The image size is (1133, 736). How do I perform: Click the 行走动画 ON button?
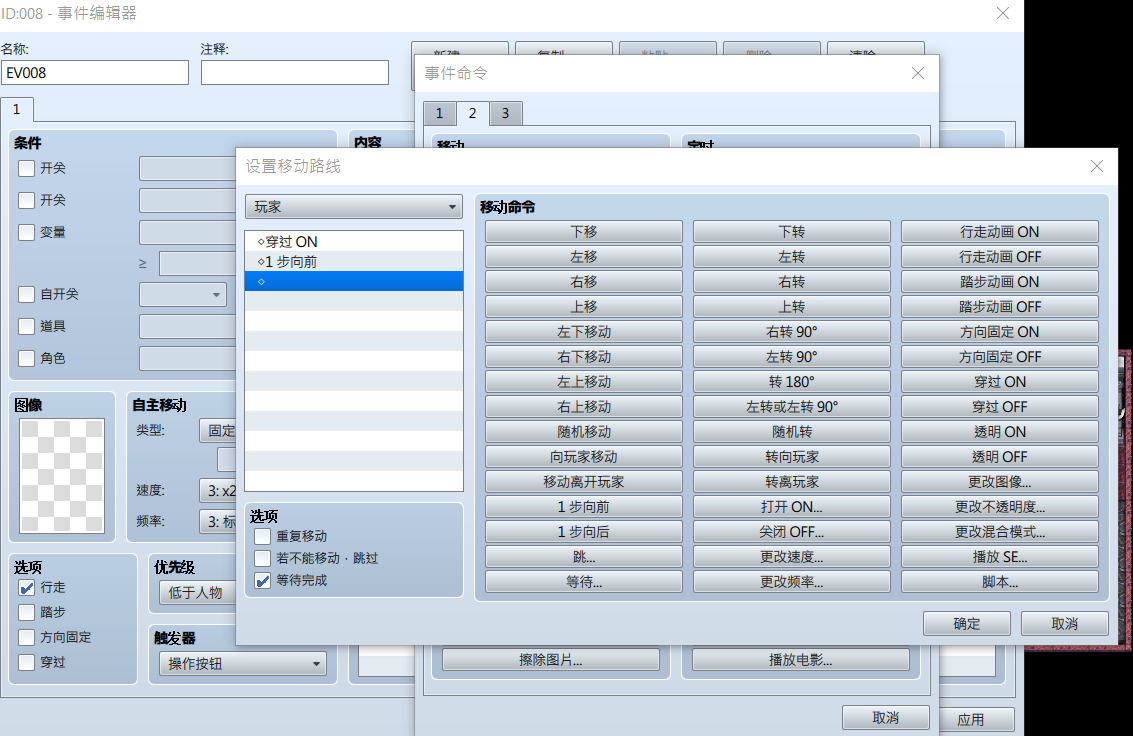(999, 232)
